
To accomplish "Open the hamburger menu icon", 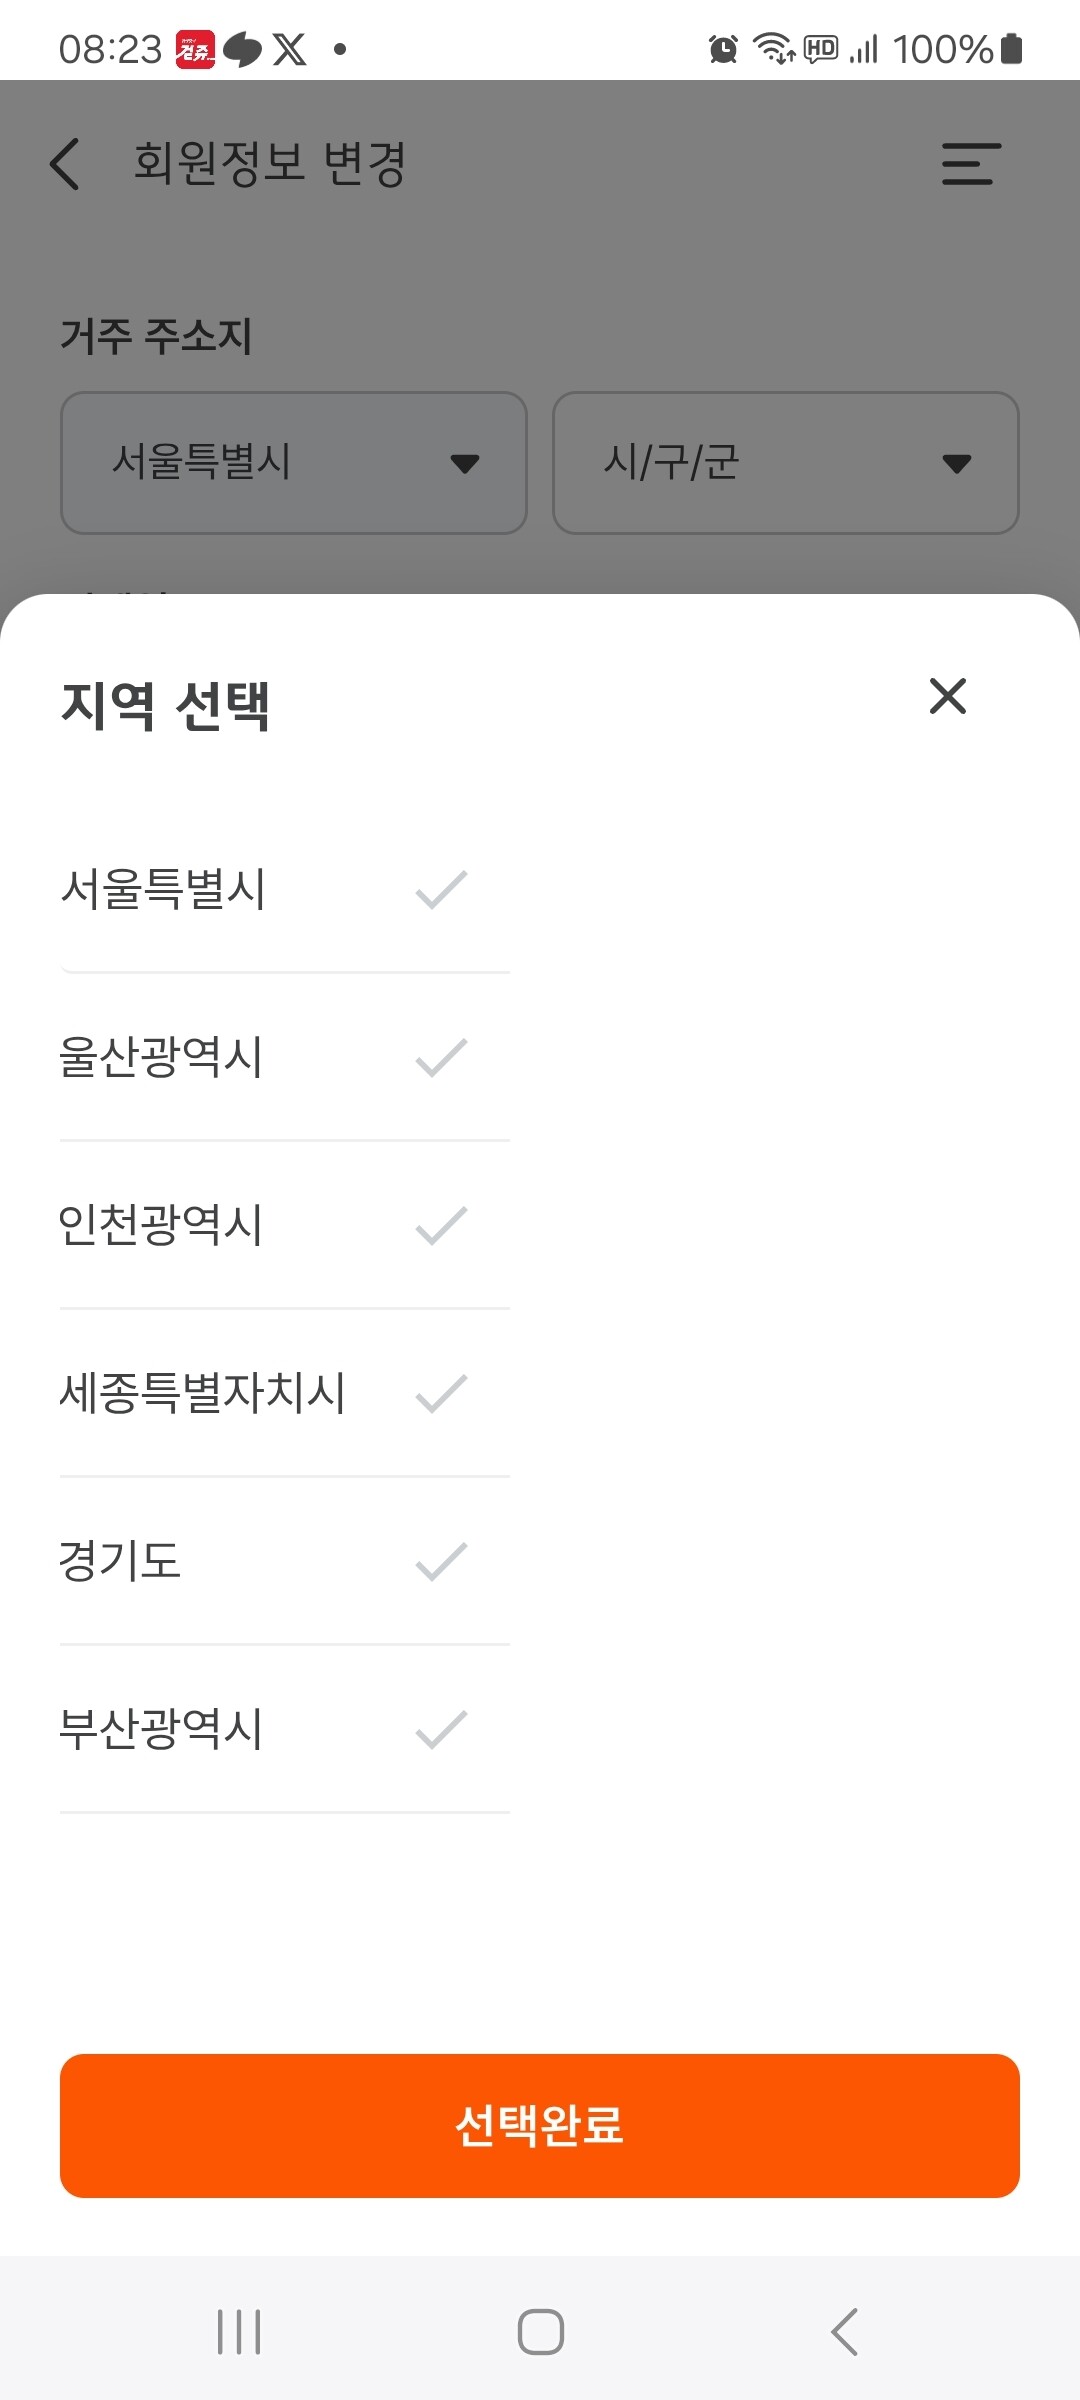I will click(x=971, y=164).
